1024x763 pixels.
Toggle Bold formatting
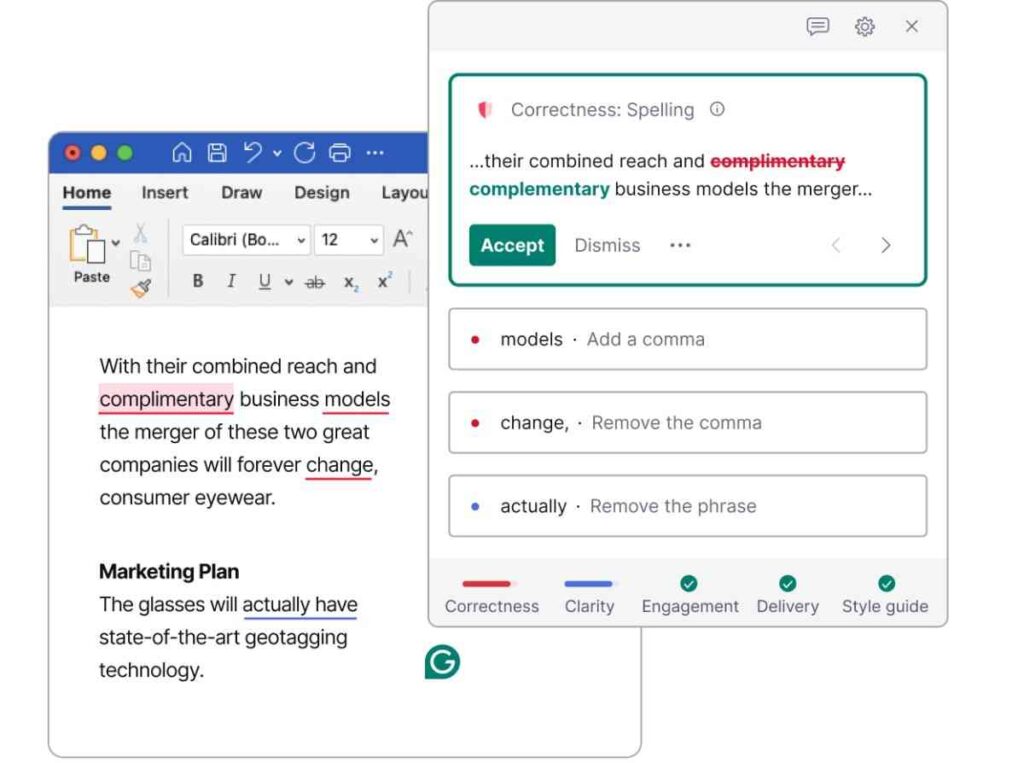(x=198, y=282)
